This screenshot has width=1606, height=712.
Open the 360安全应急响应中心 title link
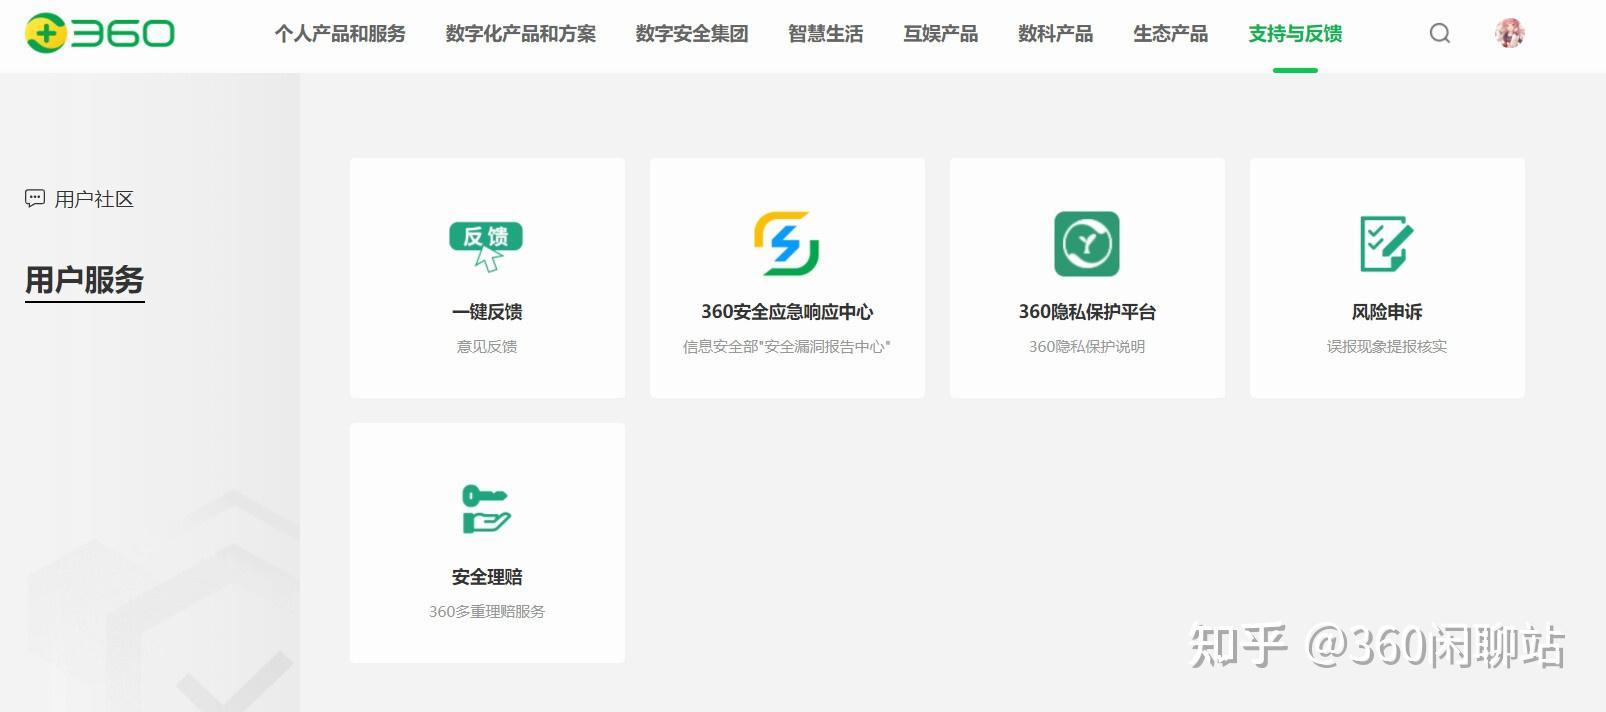tap(787, 312)
